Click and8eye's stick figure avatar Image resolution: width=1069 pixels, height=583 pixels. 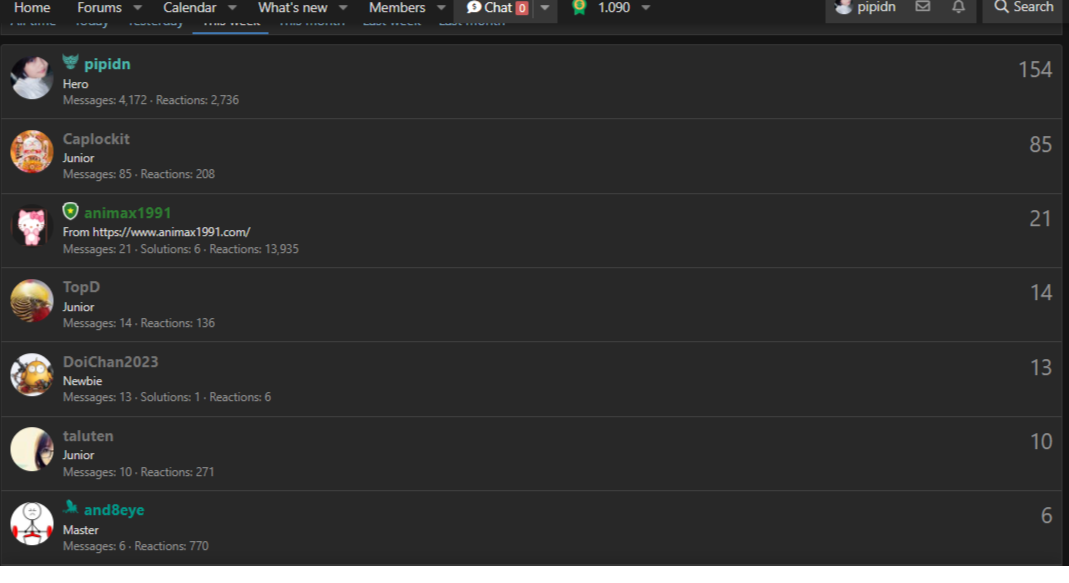point(31,523)
